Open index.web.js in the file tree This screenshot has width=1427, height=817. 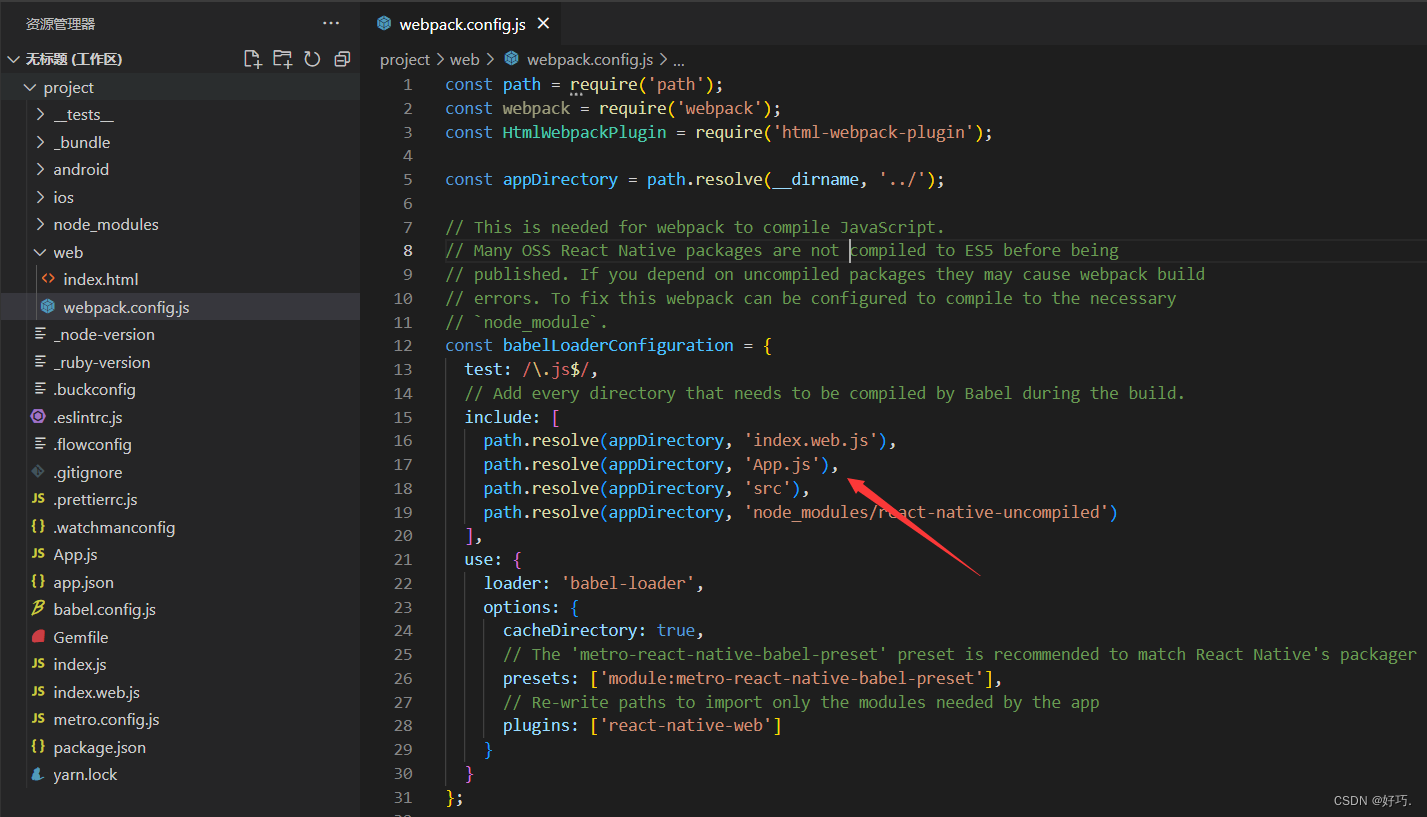tap(180, 692)
